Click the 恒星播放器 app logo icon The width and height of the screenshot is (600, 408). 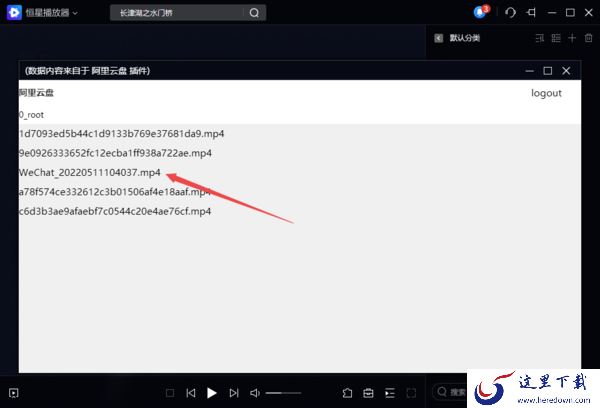(x=14, y=13)
